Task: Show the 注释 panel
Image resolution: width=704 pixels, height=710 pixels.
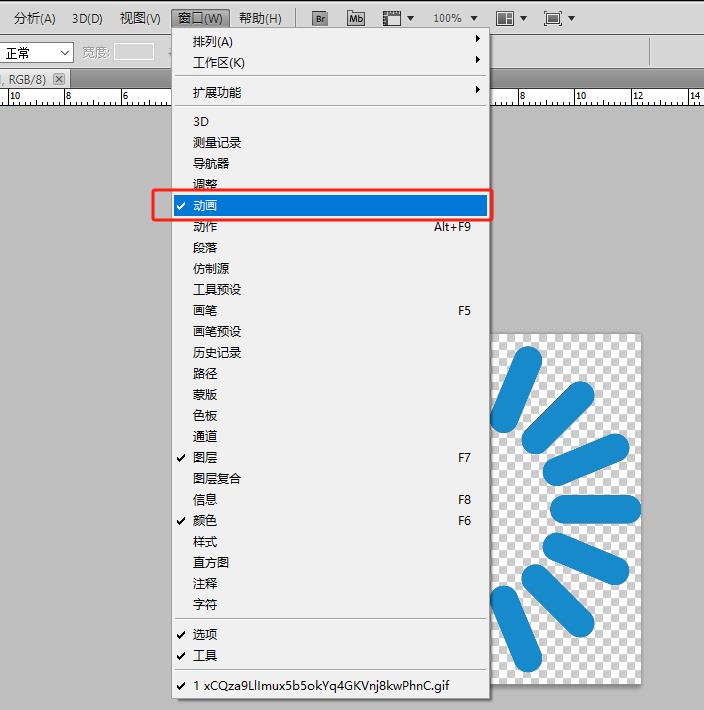Action: pyautogui.click(x=330, y=583)
